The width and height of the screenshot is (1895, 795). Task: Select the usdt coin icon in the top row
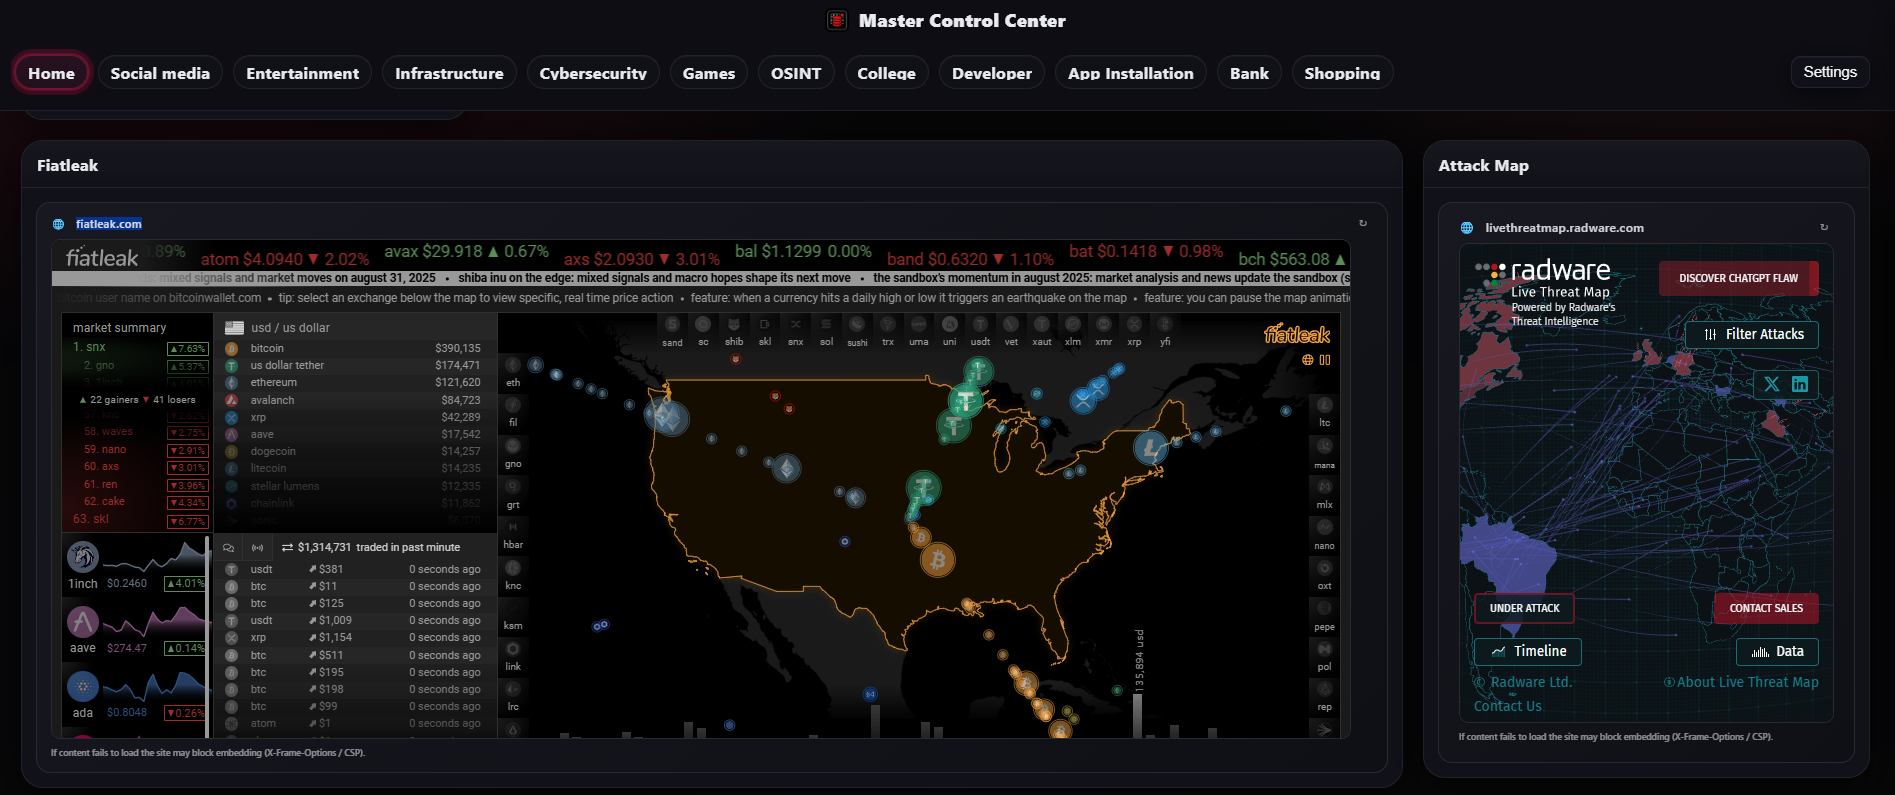[980, 325]
